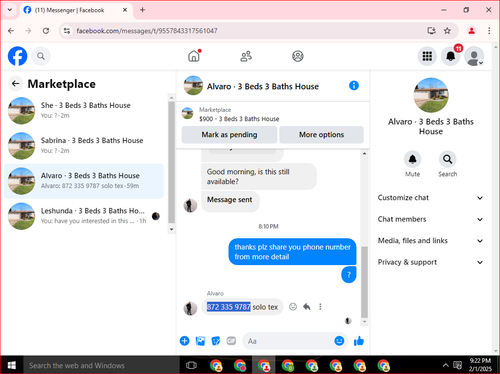Click 'Good morning, is this still available?' message
This screenshot has height=374, width=500.
(259, 177)
